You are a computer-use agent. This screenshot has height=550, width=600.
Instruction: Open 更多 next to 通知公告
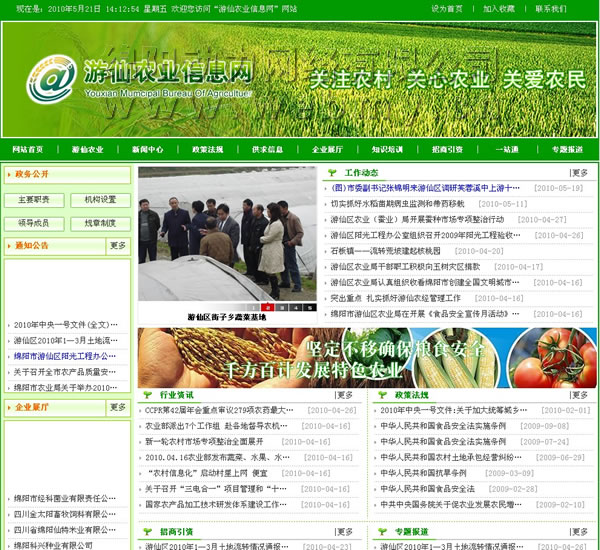pyautogui.click(x=118, y=246)
